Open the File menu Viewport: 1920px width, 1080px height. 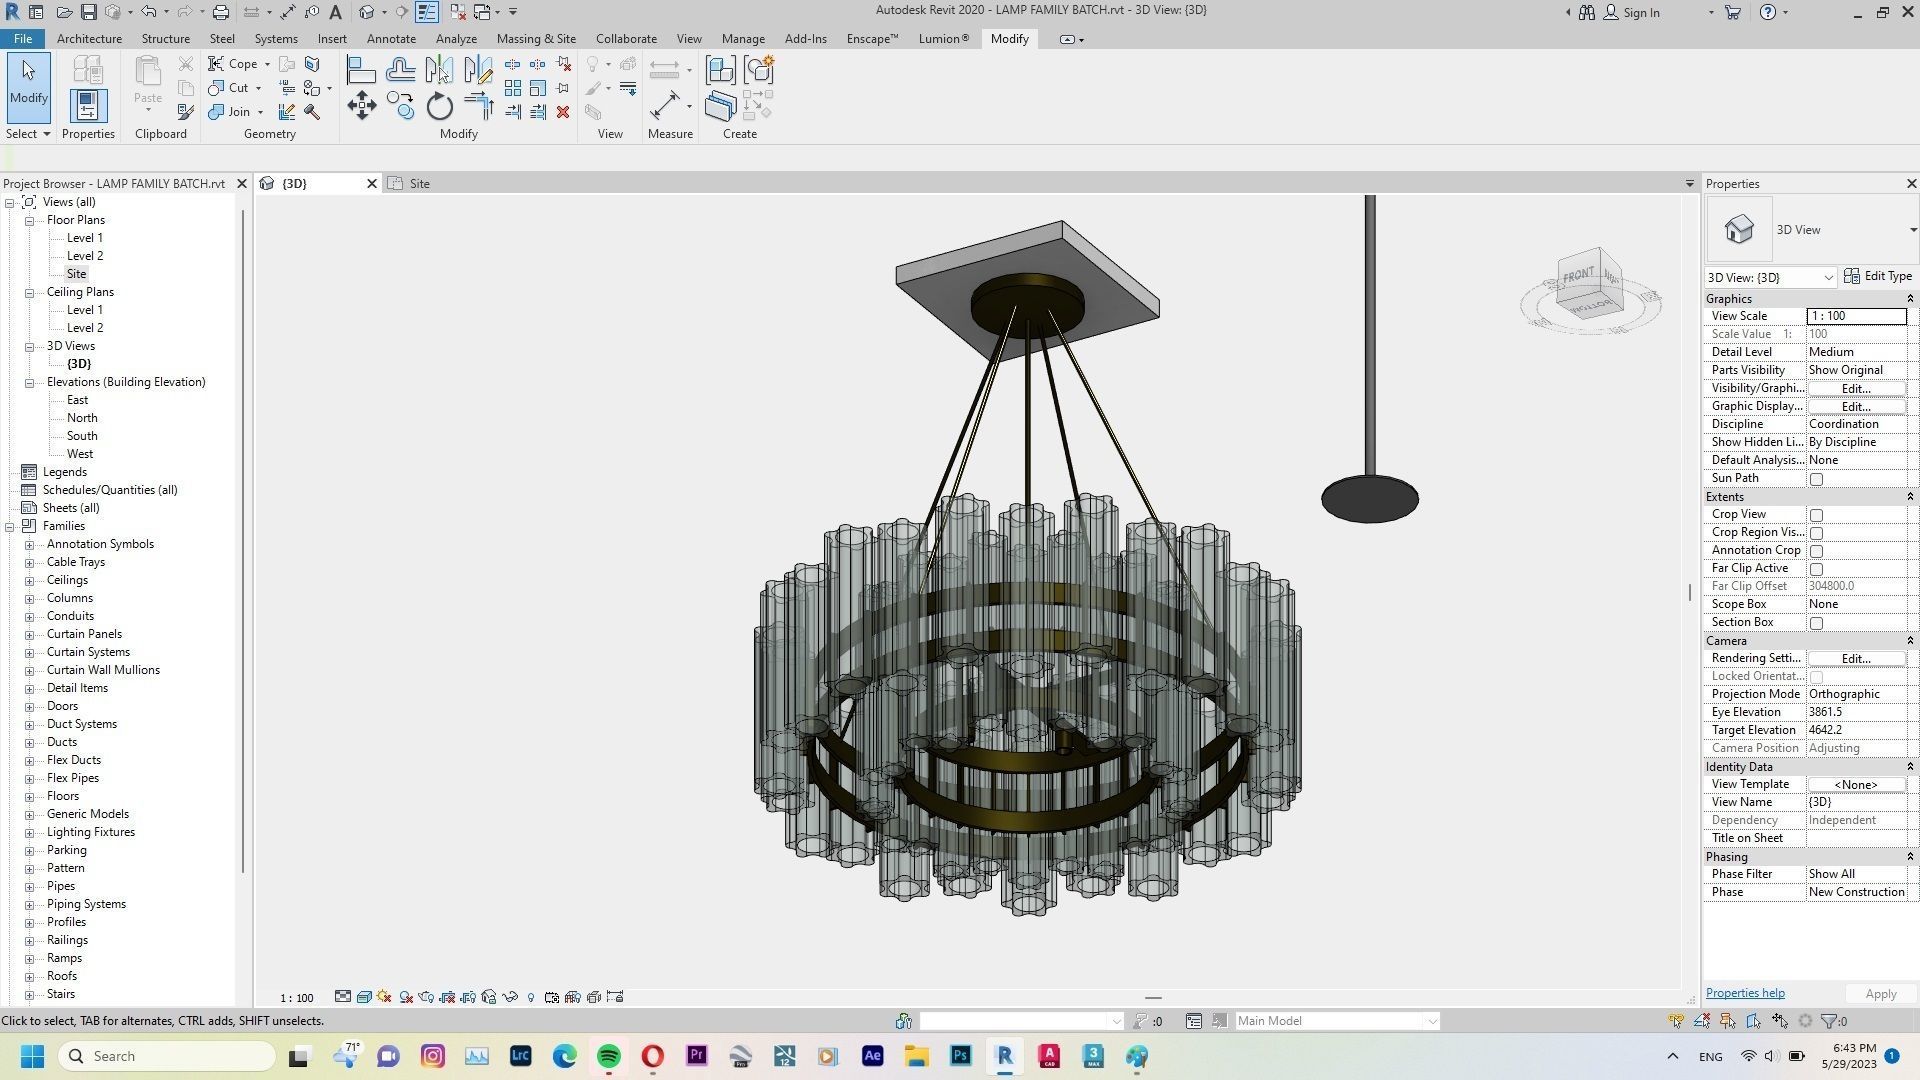tap(22, 39)
